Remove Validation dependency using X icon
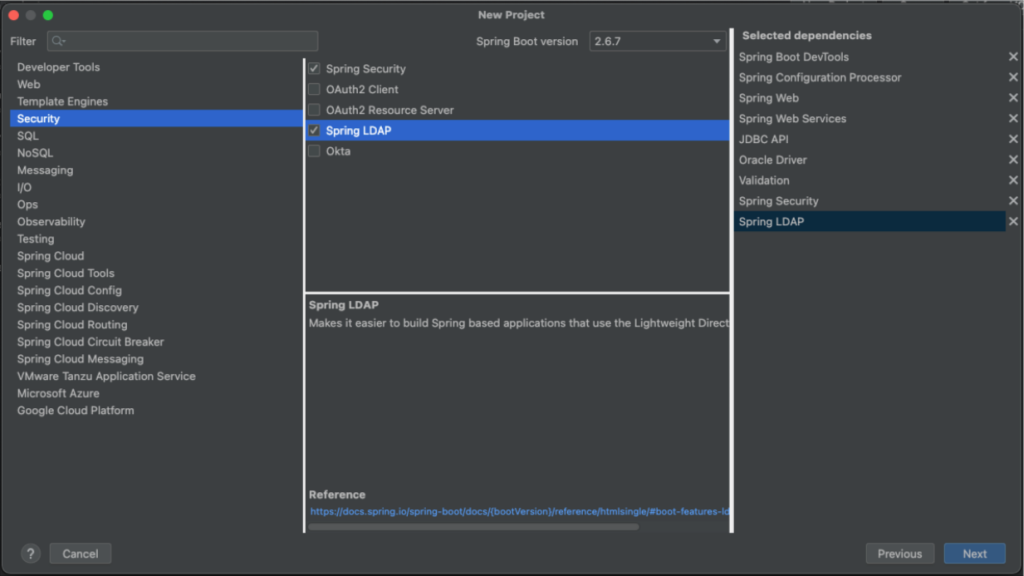Viewport: 1024px width, 576px height. pyautogui.click(x=1013, y=180)
